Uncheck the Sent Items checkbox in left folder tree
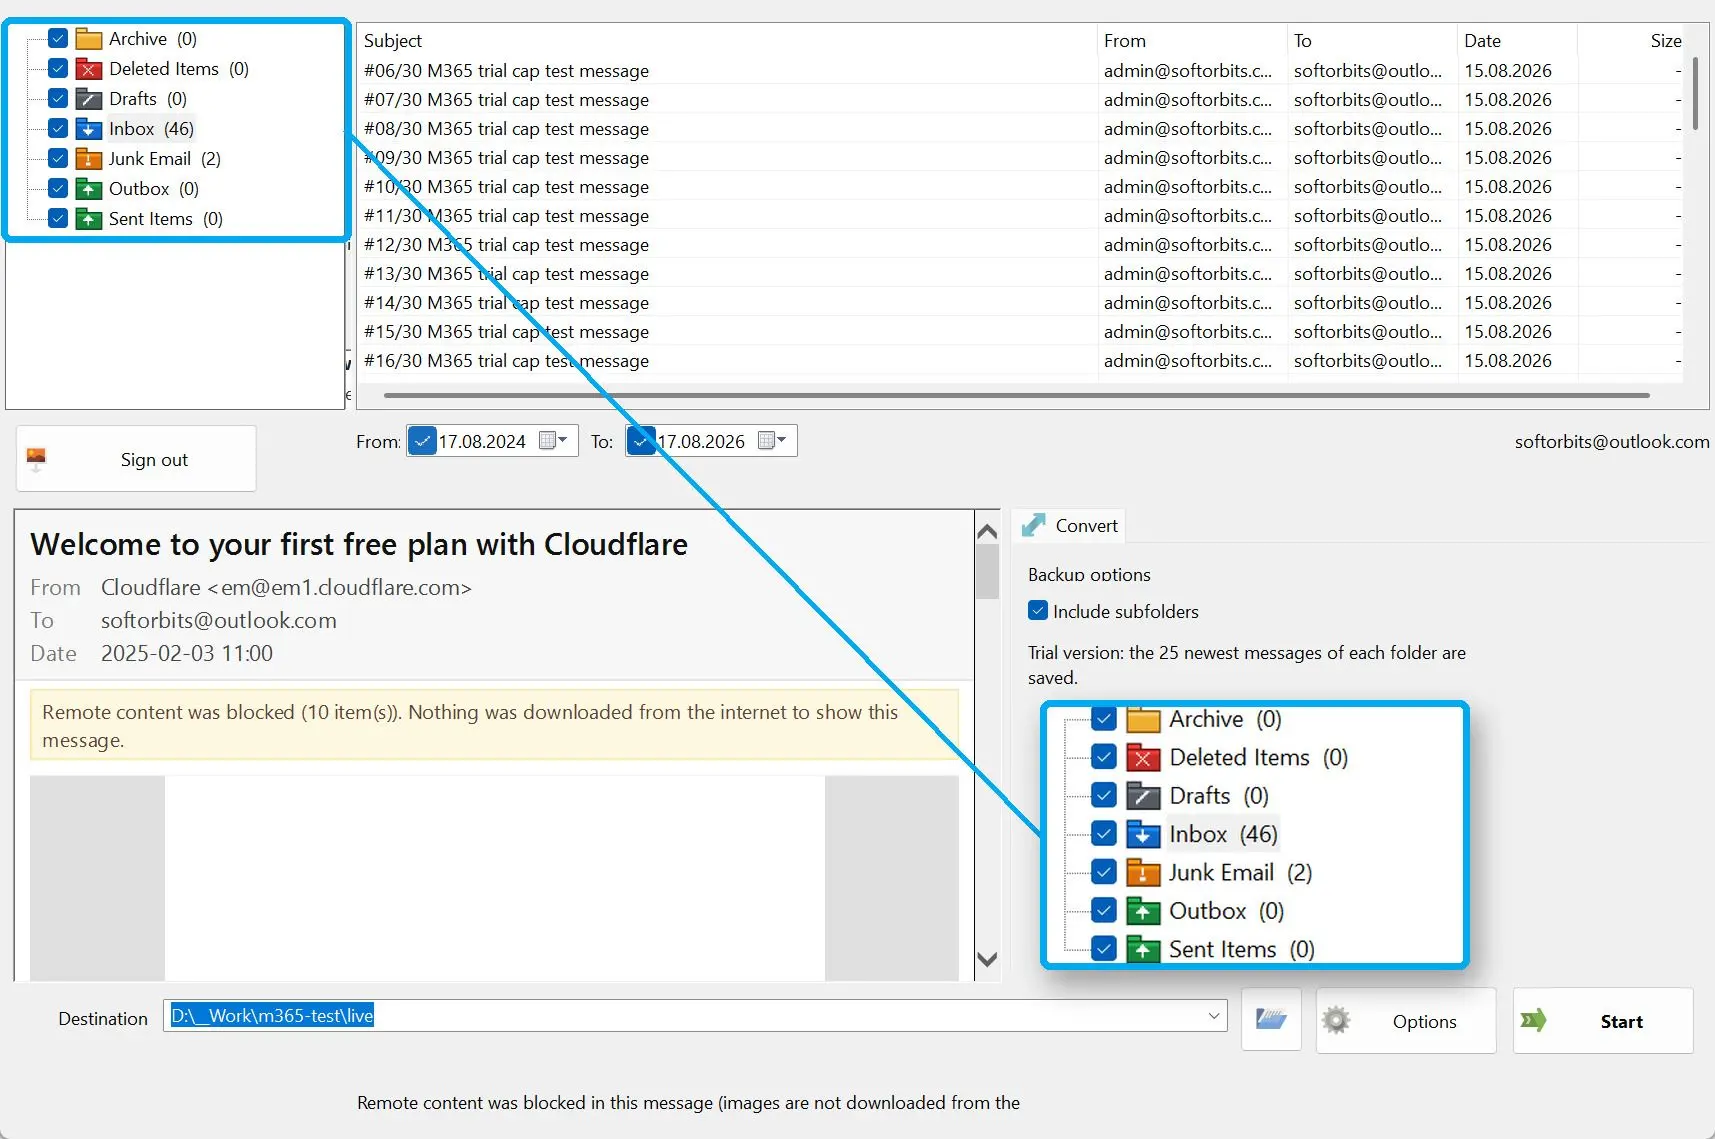 click(58, 219)
